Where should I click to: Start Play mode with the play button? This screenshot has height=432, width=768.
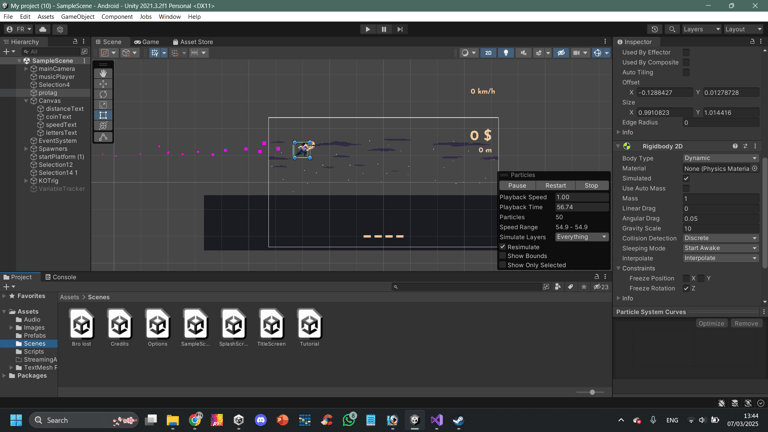[367, 29]
